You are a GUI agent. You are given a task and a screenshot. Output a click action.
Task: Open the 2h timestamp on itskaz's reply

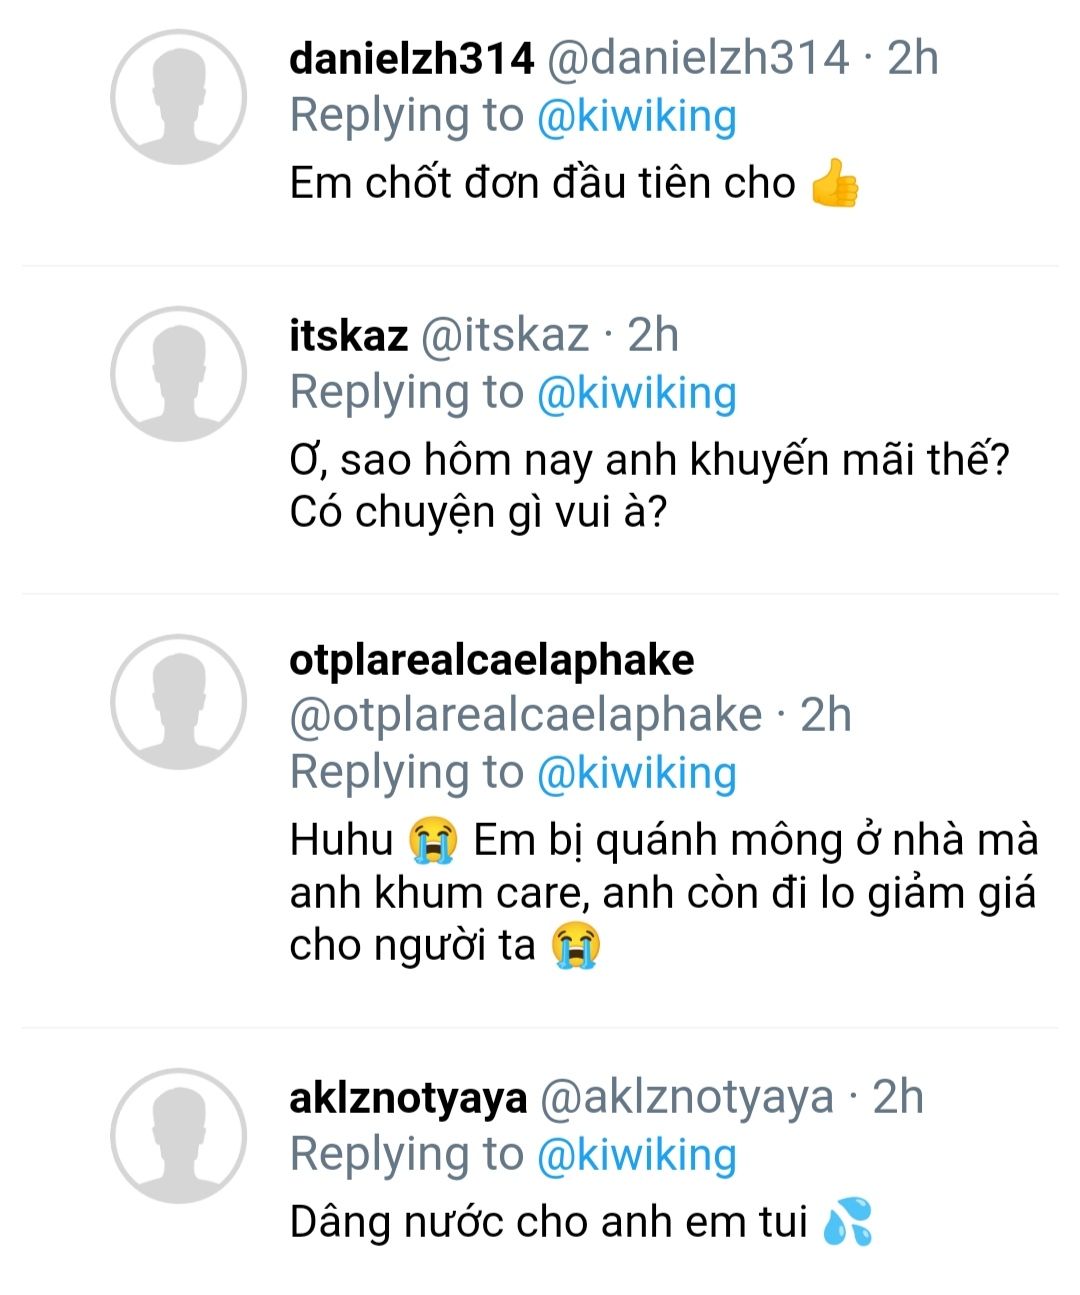653,335
